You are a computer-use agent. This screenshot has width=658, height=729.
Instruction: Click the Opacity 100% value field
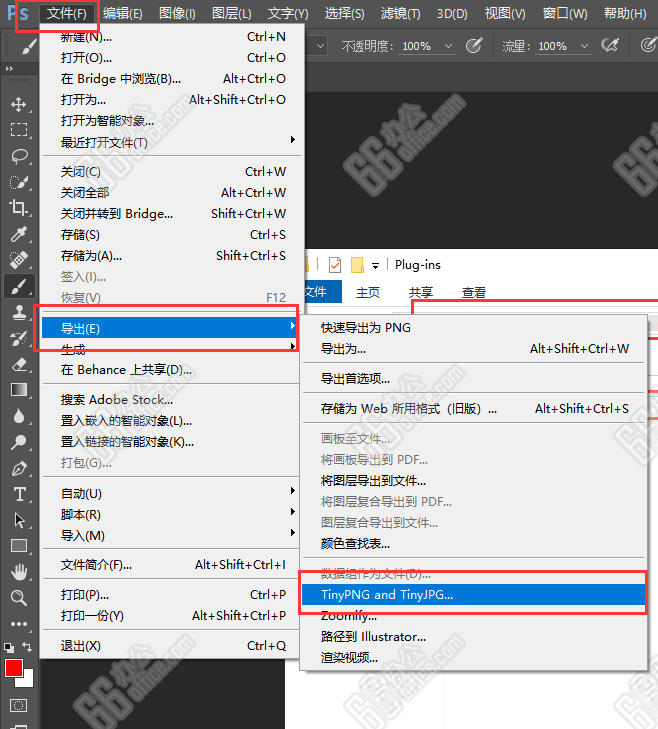click(417, 46)
